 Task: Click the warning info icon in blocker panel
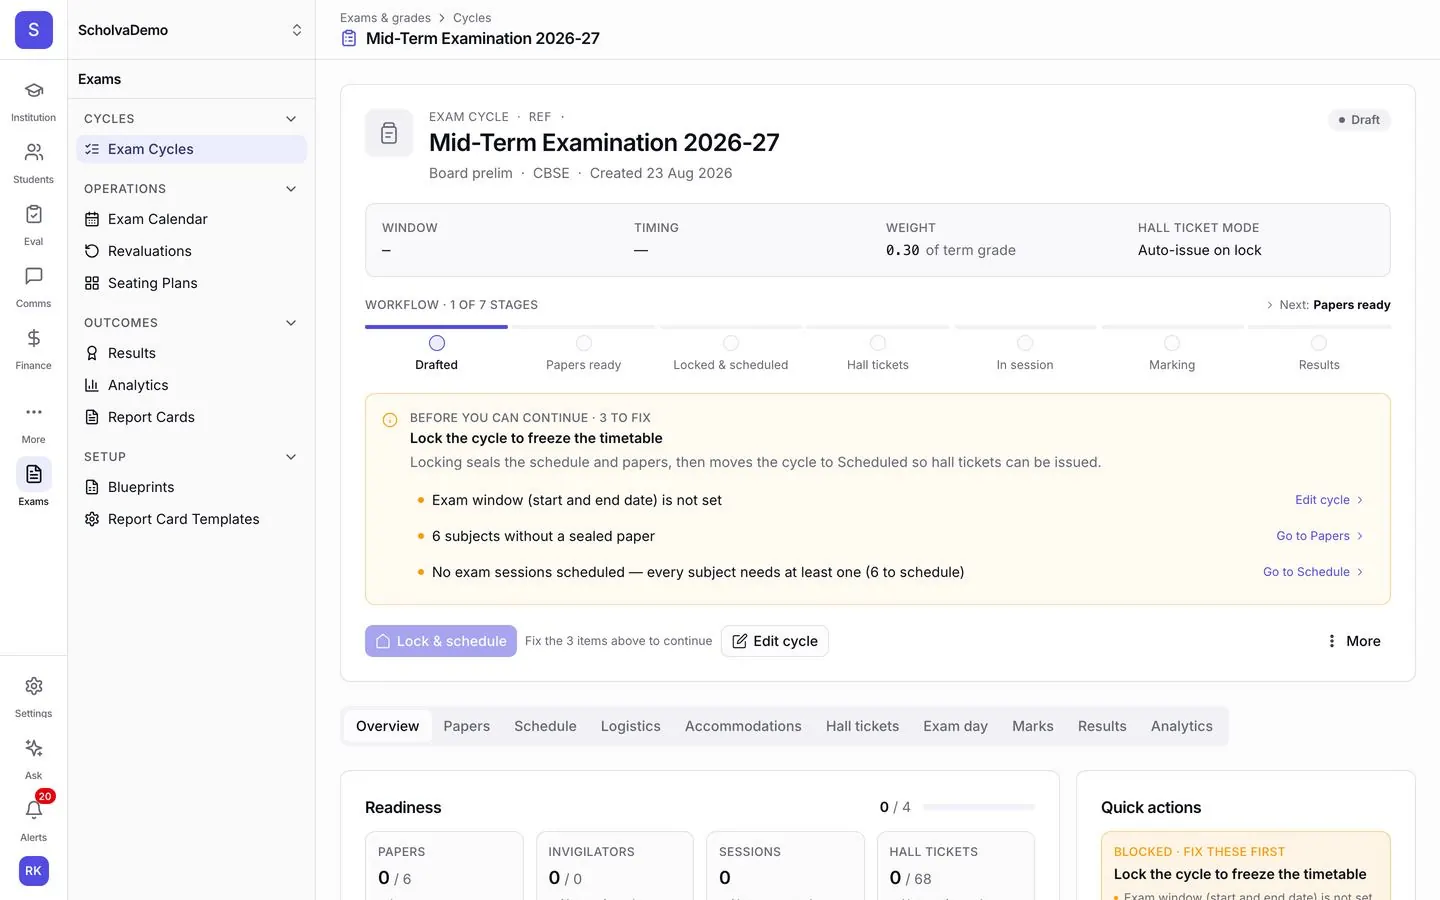[390, 420]
